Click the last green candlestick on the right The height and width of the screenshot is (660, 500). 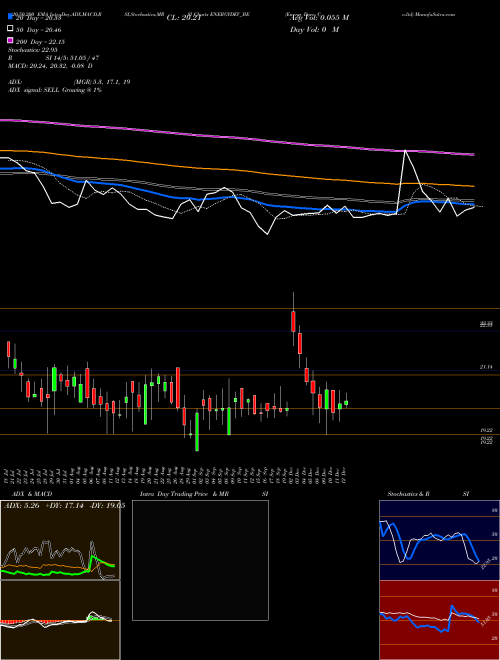(346, 403)
